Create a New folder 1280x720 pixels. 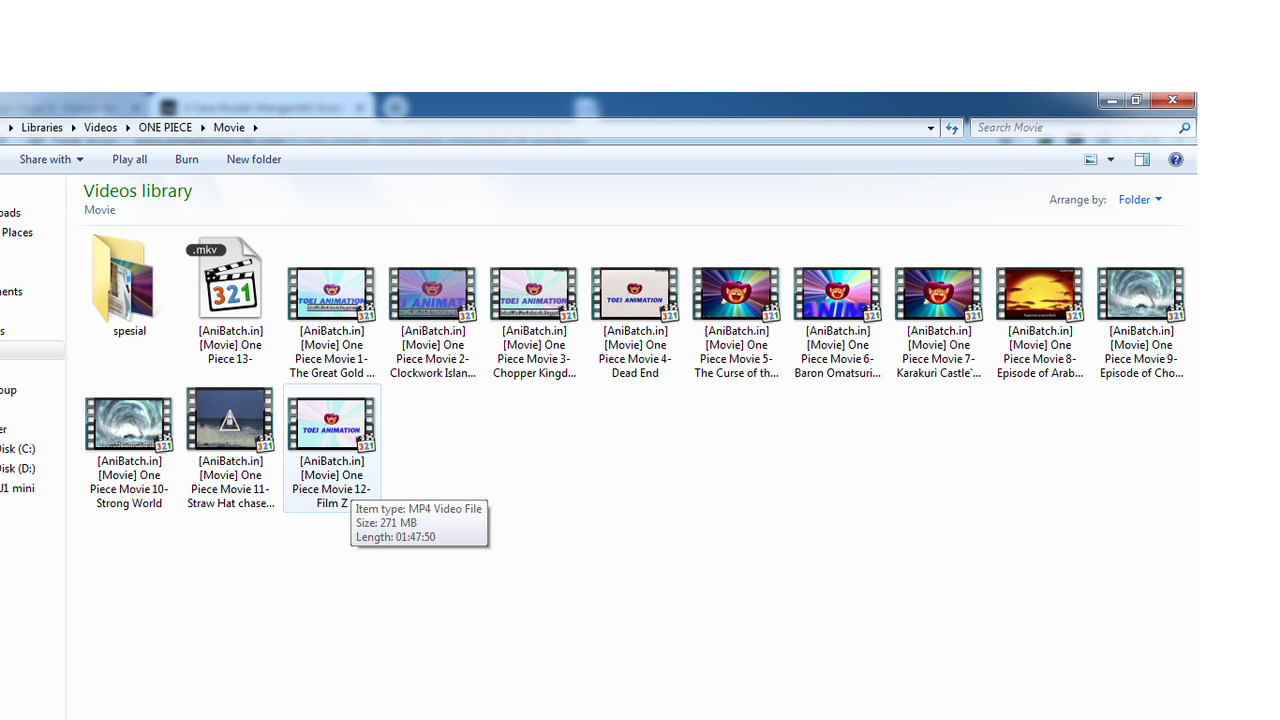coord(254,159)
